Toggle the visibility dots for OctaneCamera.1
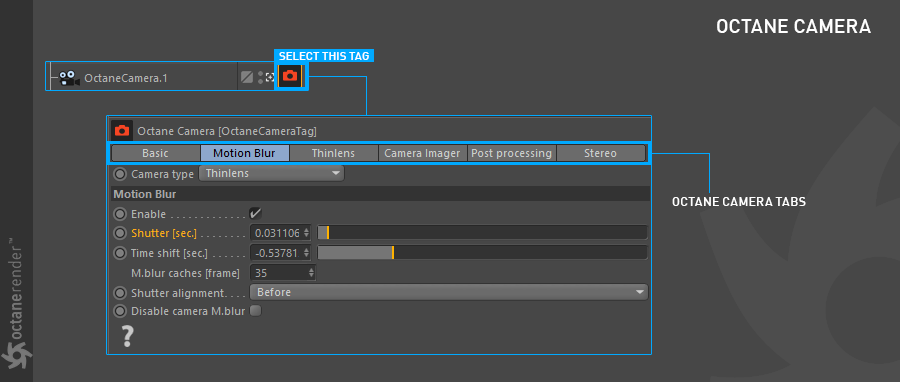 [260, 77]
